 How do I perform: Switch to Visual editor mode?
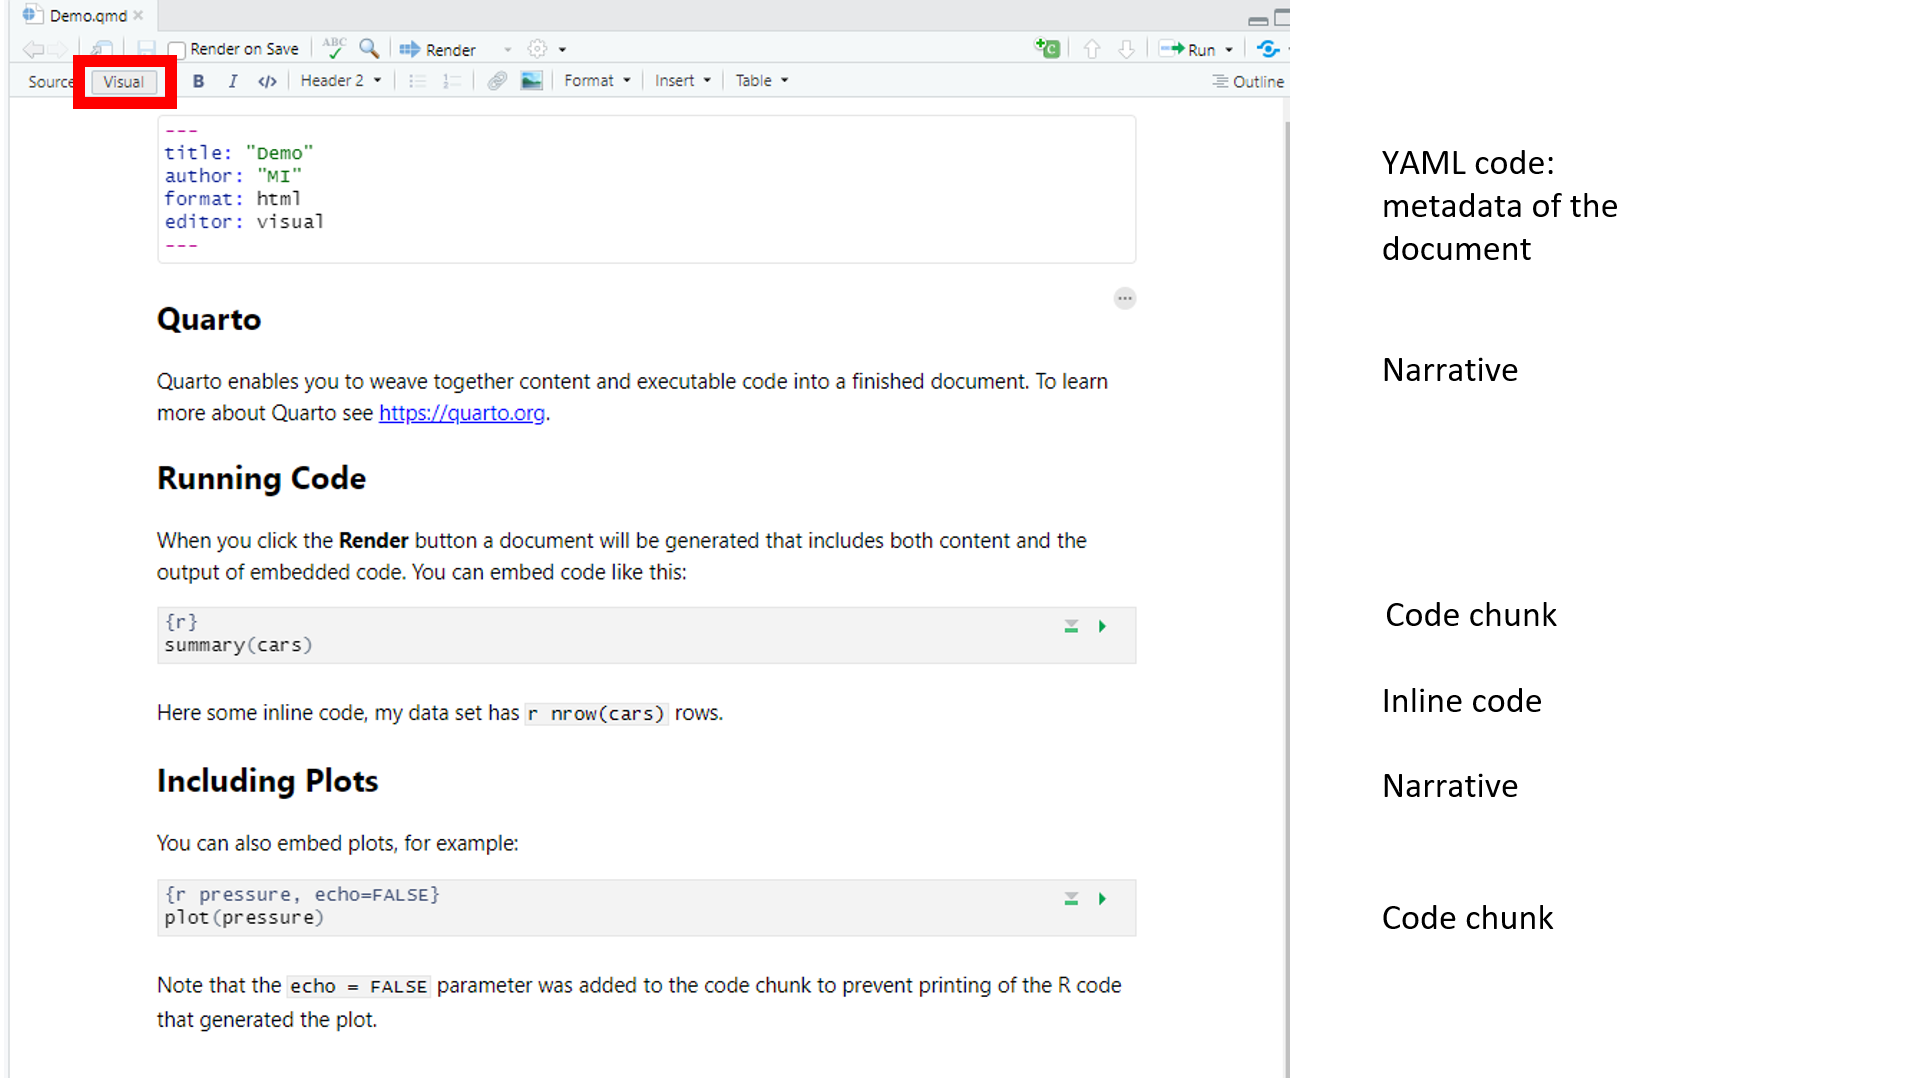(x=124, y=82)
